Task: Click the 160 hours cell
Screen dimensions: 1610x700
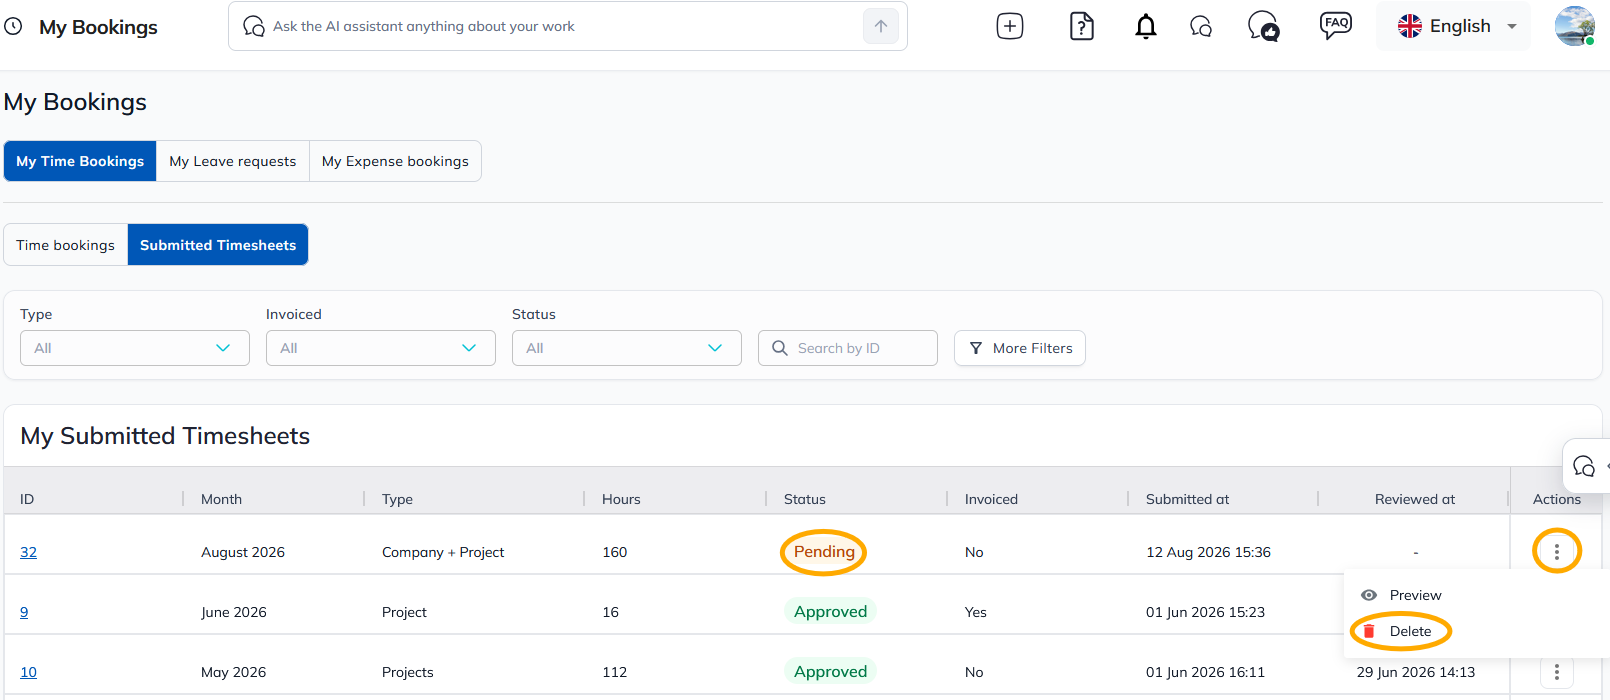Action: pyautogui.click(x=615, y=552)
